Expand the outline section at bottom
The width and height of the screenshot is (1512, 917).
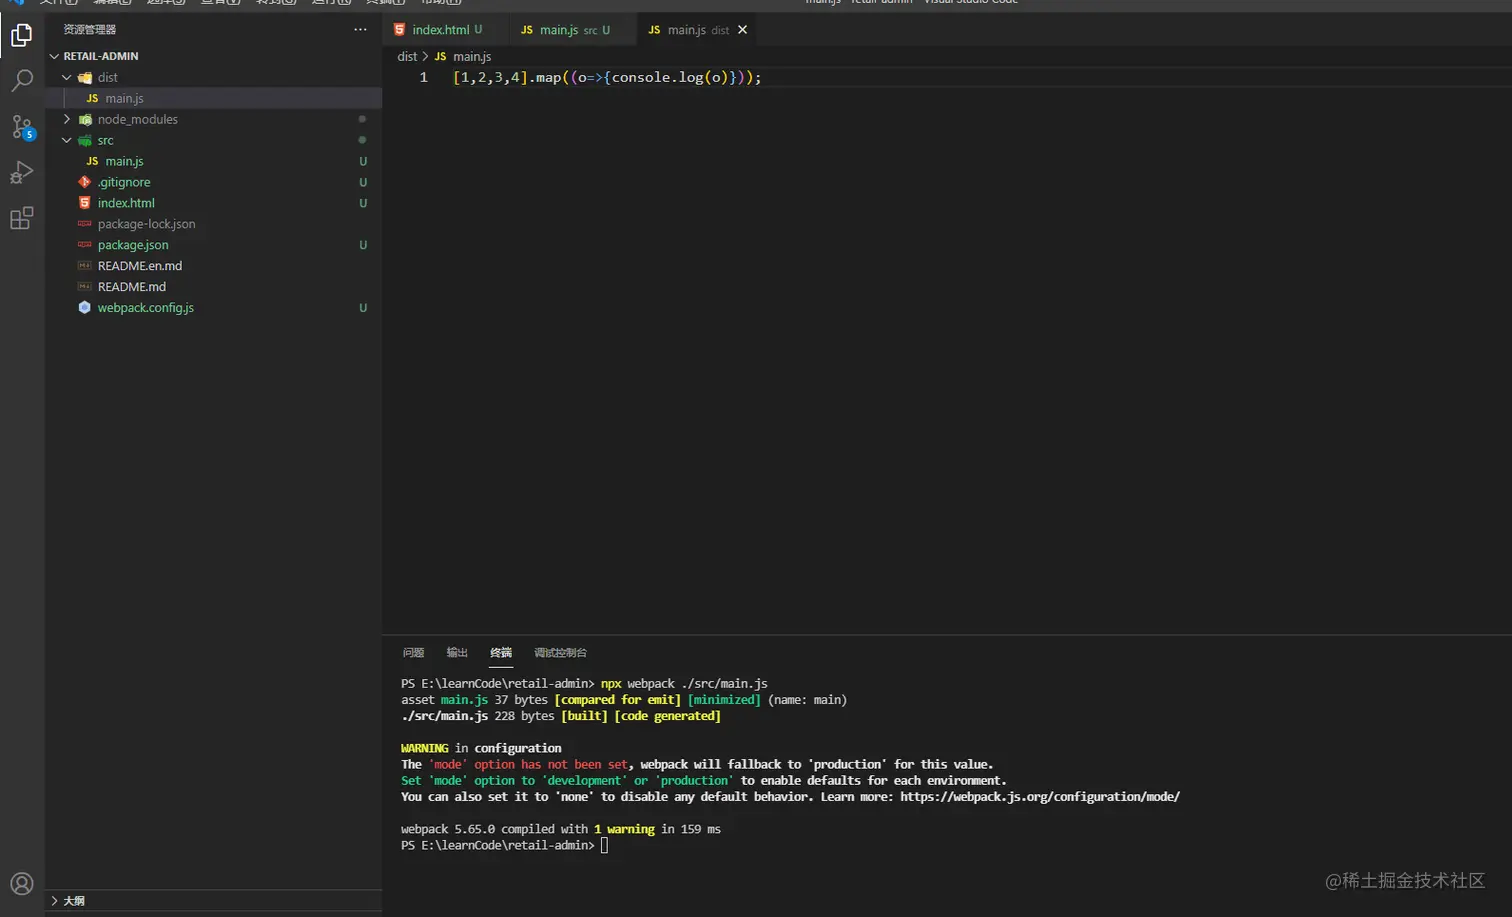(x=213, y=900)
